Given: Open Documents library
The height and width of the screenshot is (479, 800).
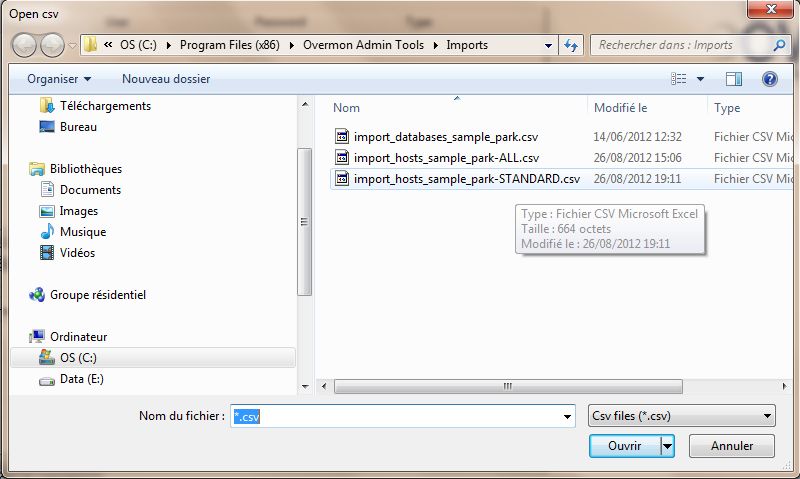Looking at the screenshot, I should pyautogui.click(x=90, y=190).
